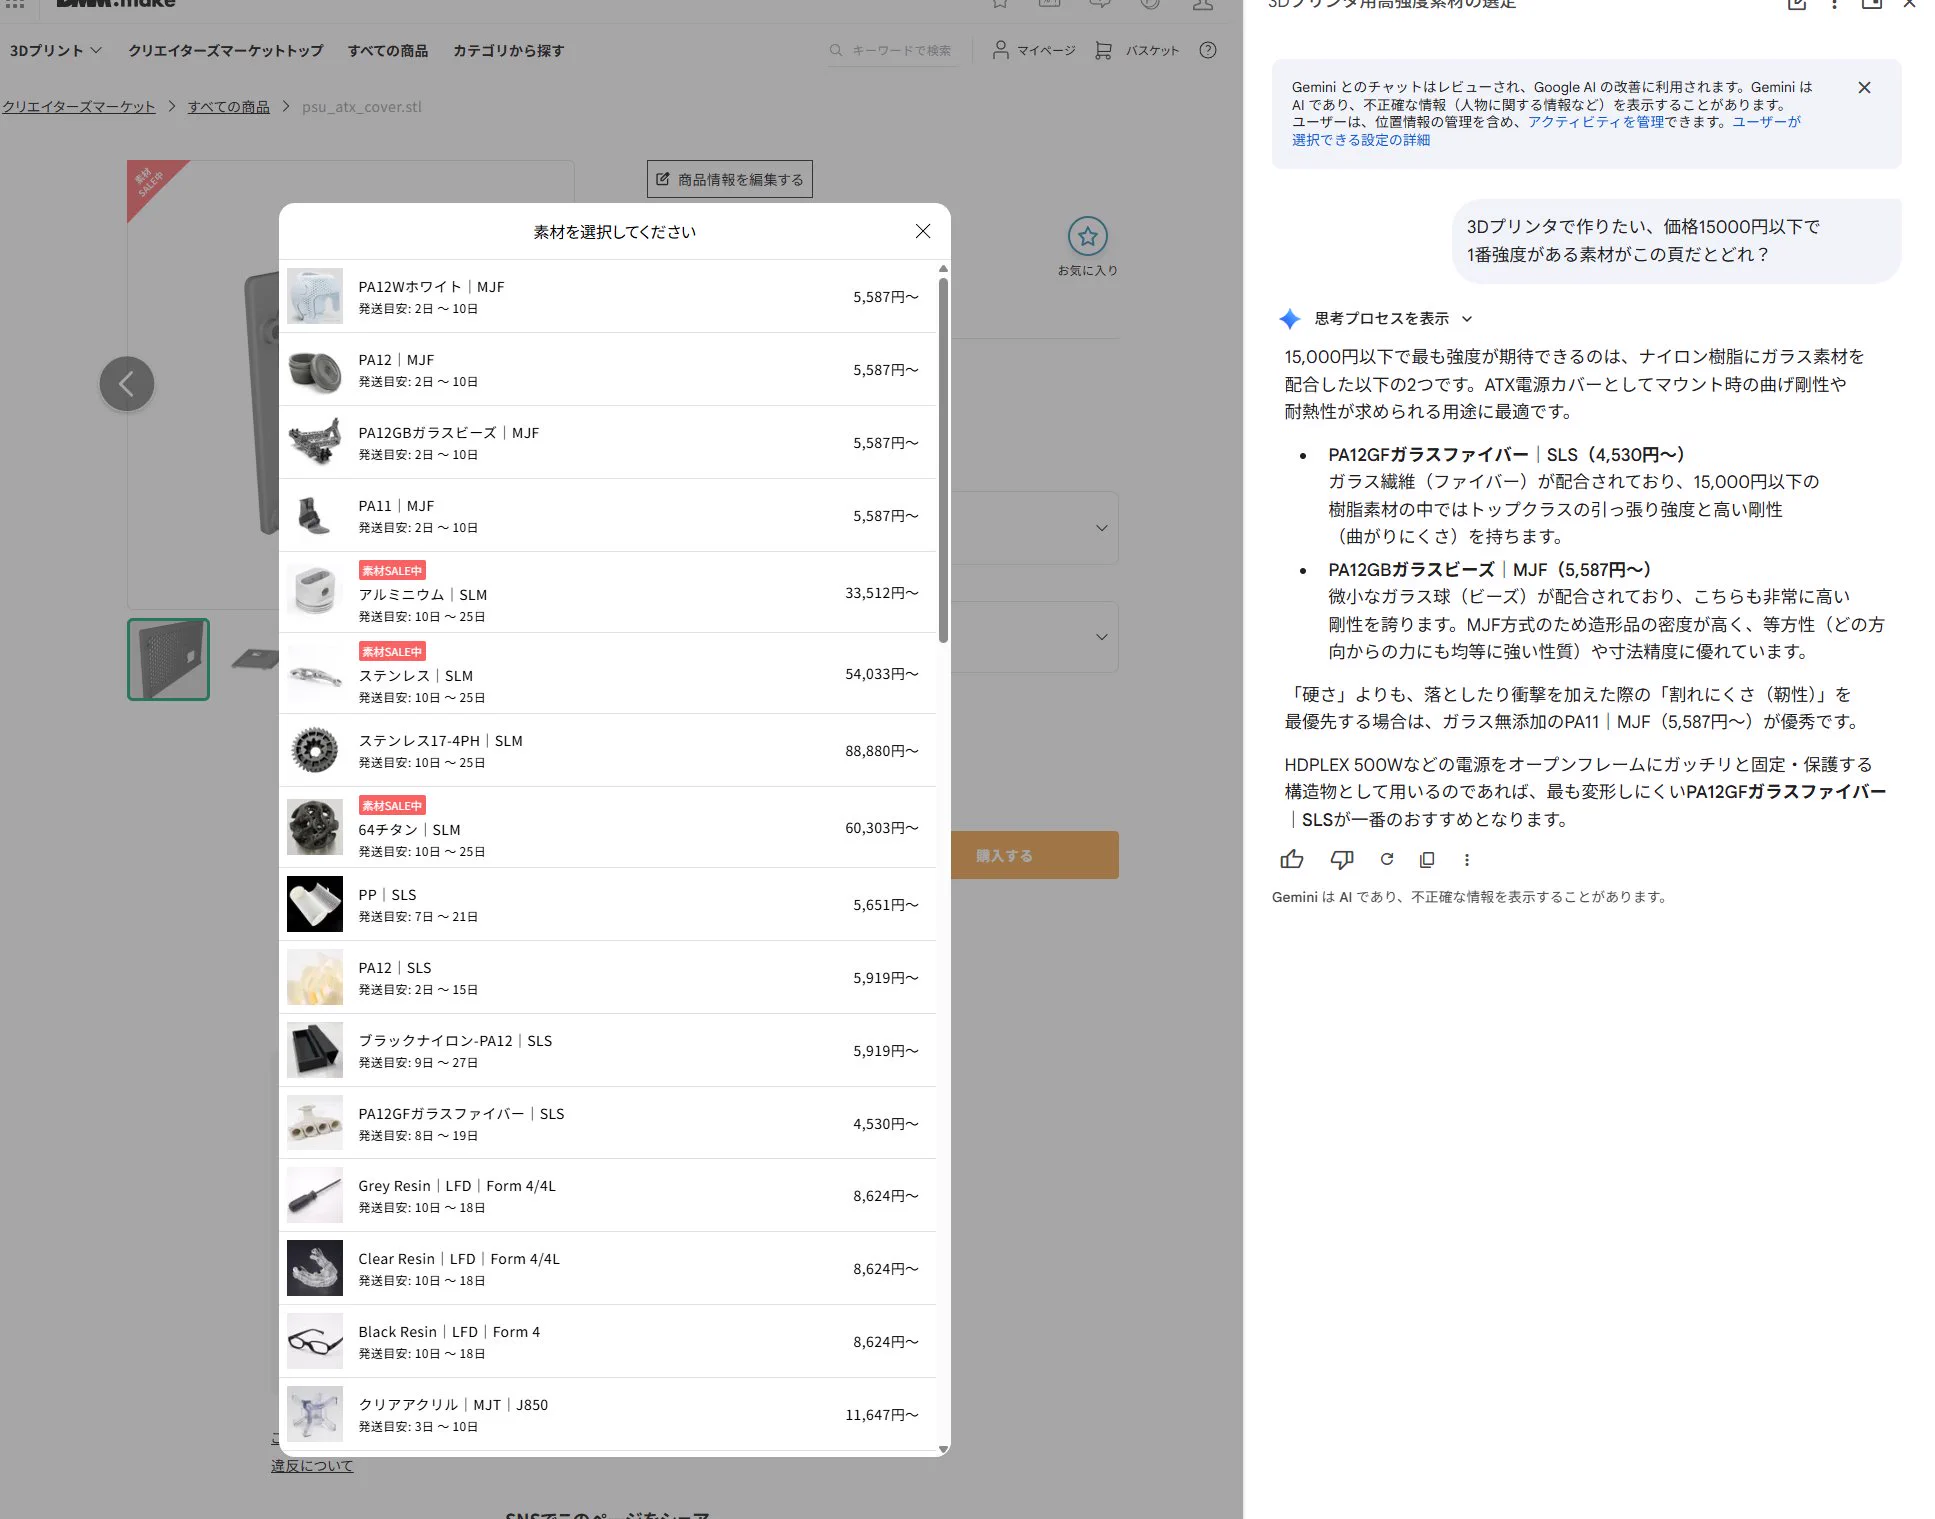Select the first product thumbnail image
This screenshot has width=1935, height=1519.
(x=168, y=659)
